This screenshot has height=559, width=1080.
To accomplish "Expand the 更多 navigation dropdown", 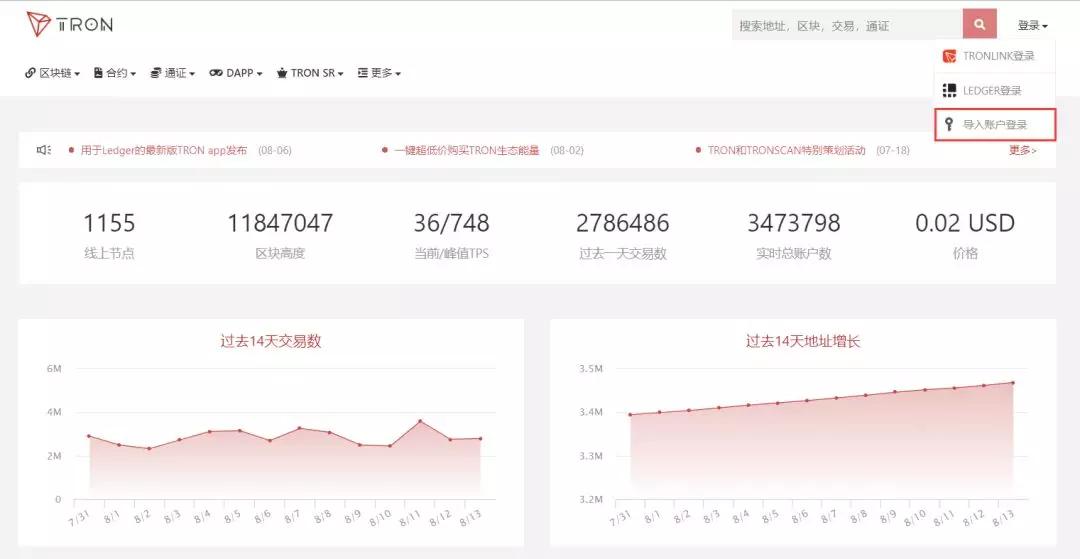I will pos(380,73).
